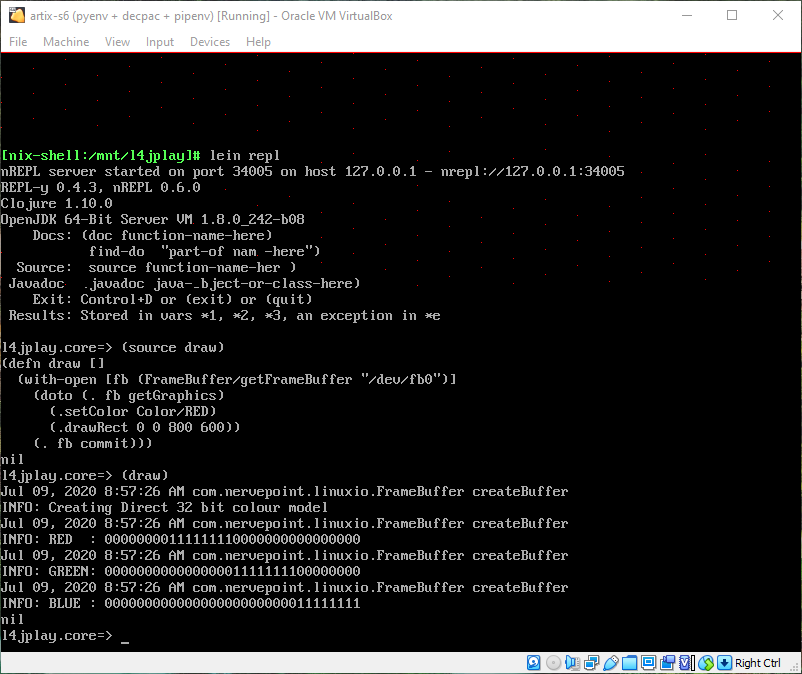Screen dimensions: 802x674
Task: Open the Input menu
Action: [x=160, y=42]
